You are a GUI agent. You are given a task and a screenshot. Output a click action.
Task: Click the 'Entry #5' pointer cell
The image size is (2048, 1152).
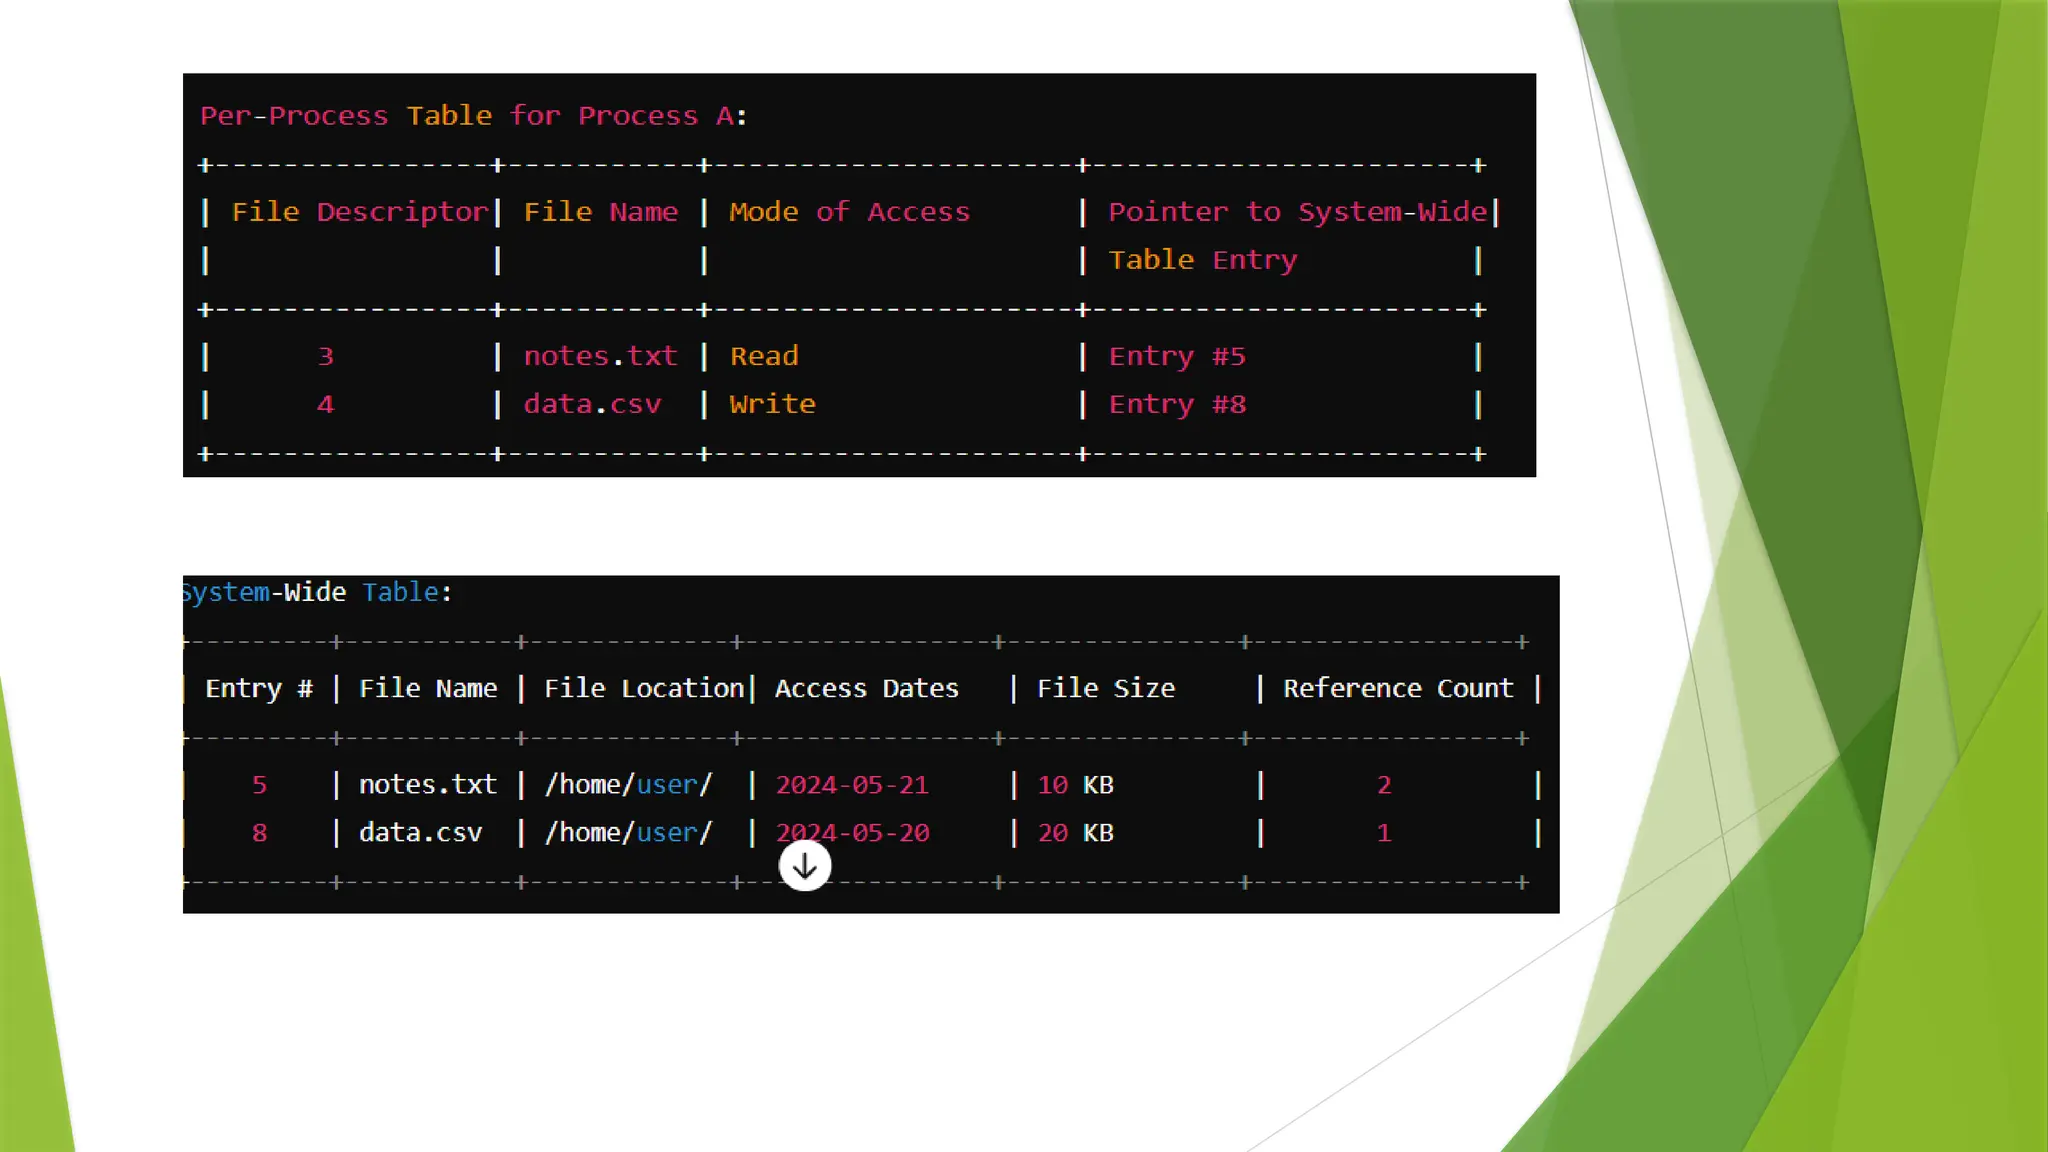(x=1176, y=356)
